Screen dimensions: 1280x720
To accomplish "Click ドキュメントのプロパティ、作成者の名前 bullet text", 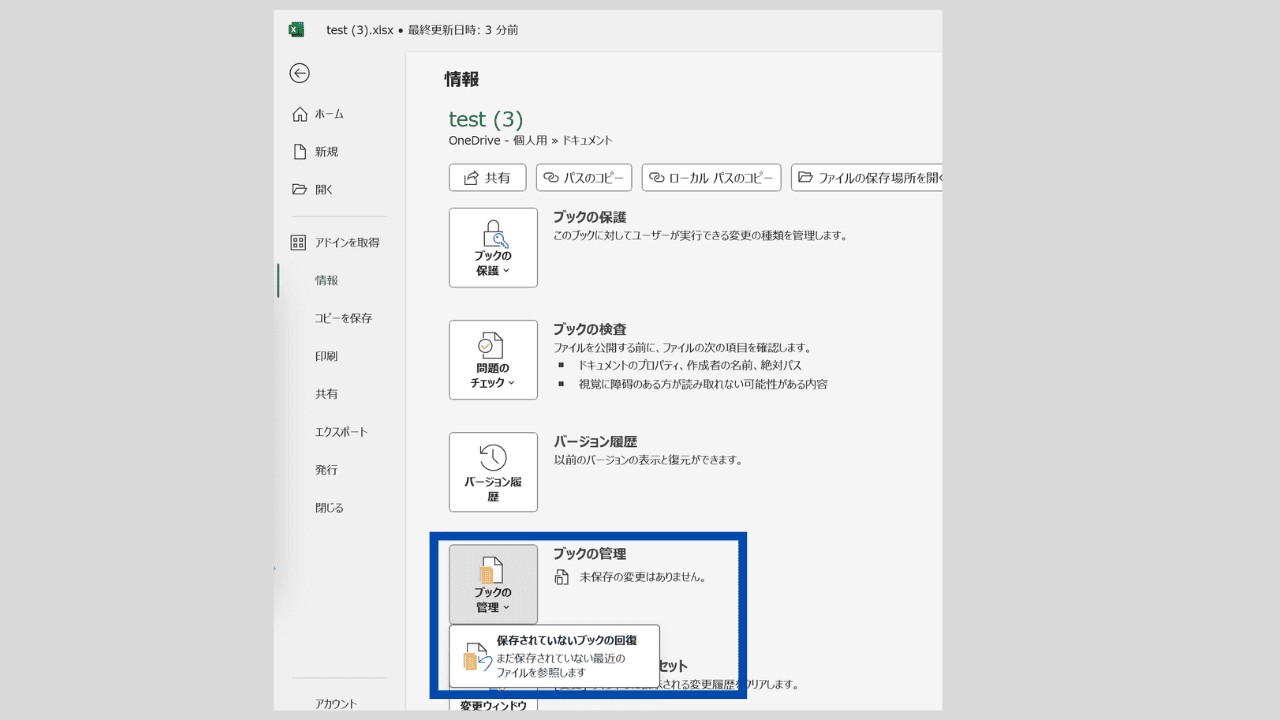I will click(x=690, y=365).
